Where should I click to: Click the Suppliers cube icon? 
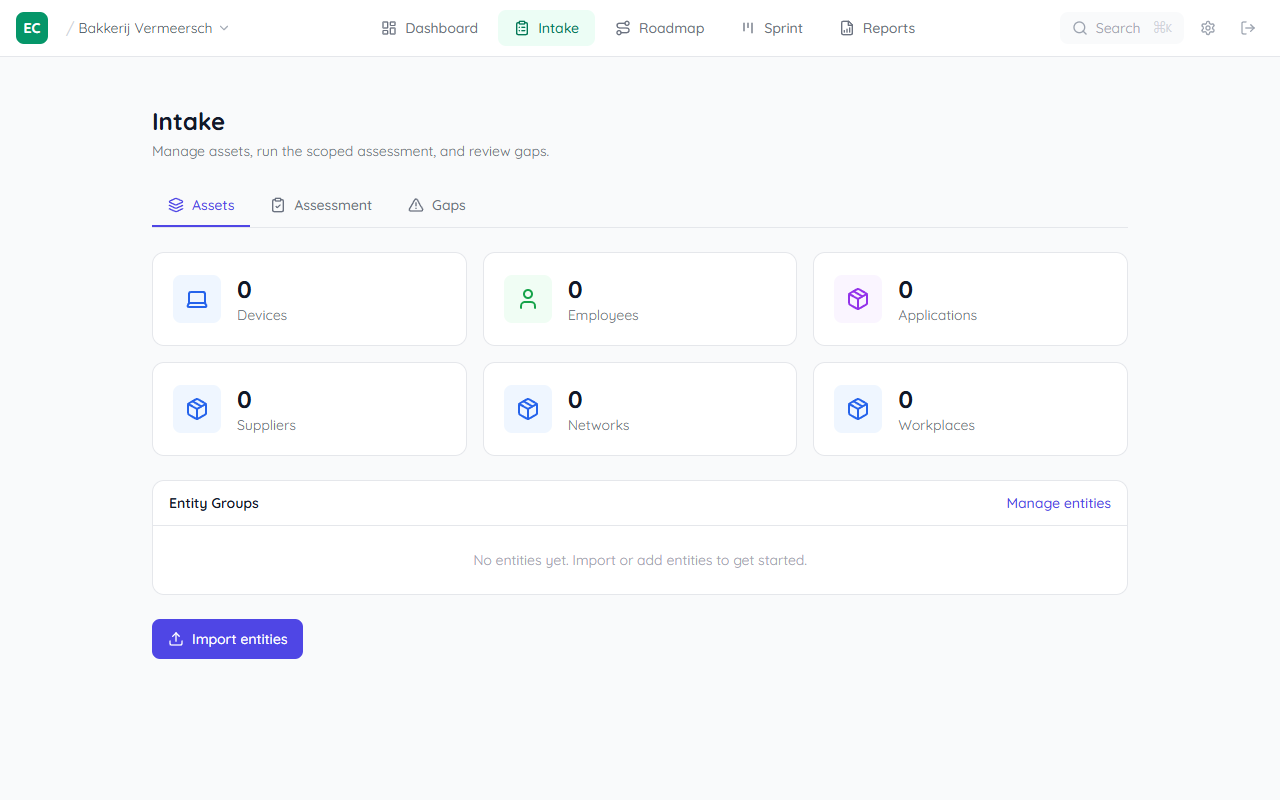(x=197, y=409)
